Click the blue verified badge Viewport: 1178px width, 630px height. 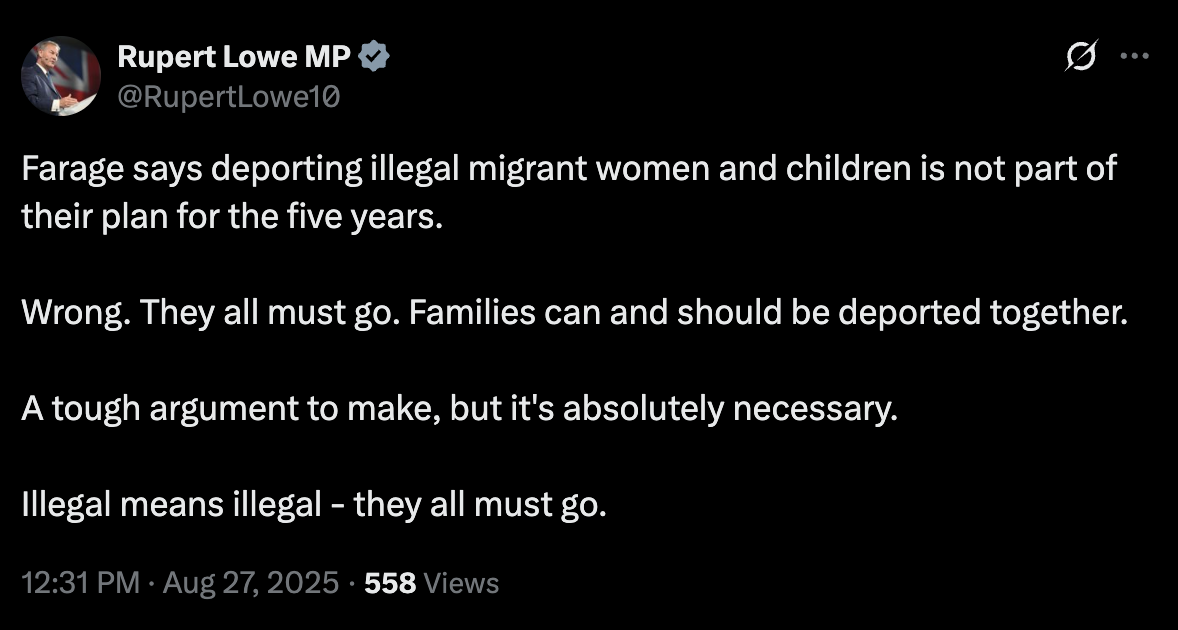click(x=373, y=57)
